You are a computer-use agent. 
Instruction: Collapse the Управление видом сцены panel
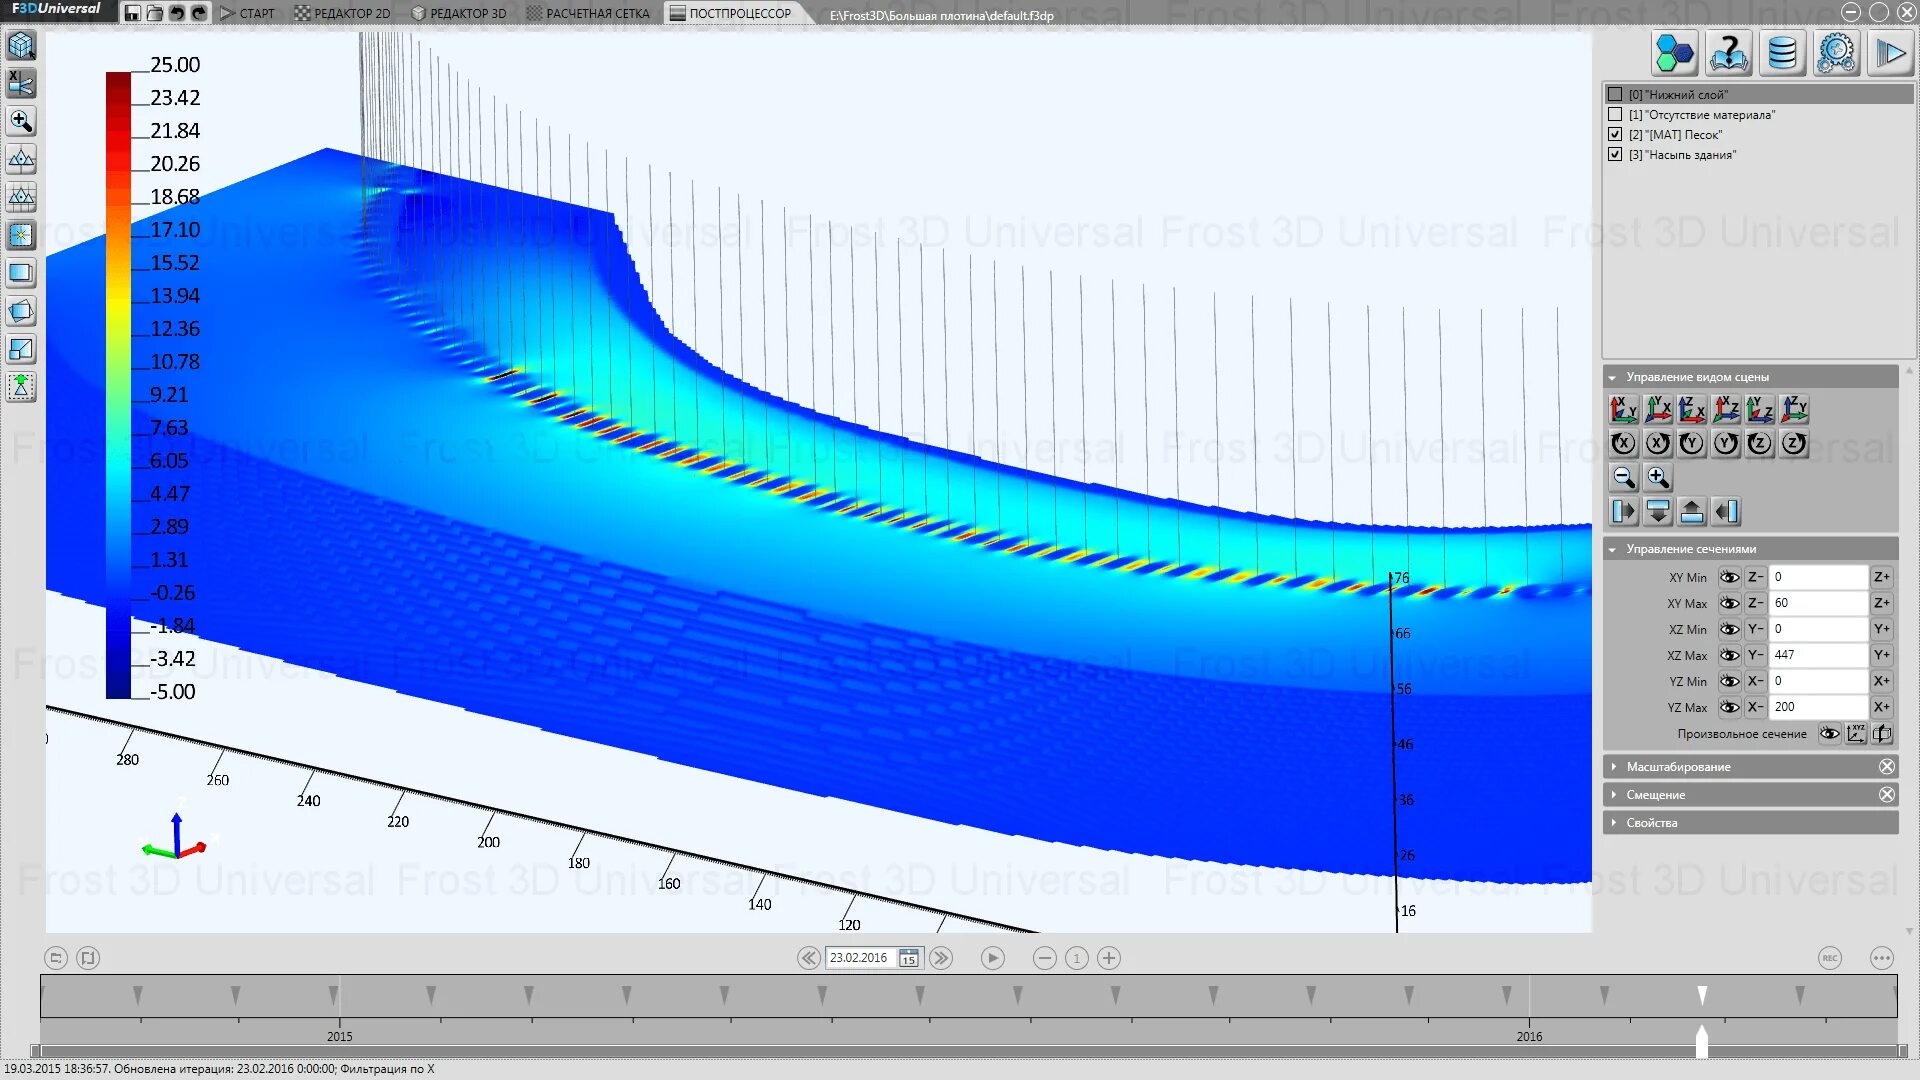coord(1612,377)
